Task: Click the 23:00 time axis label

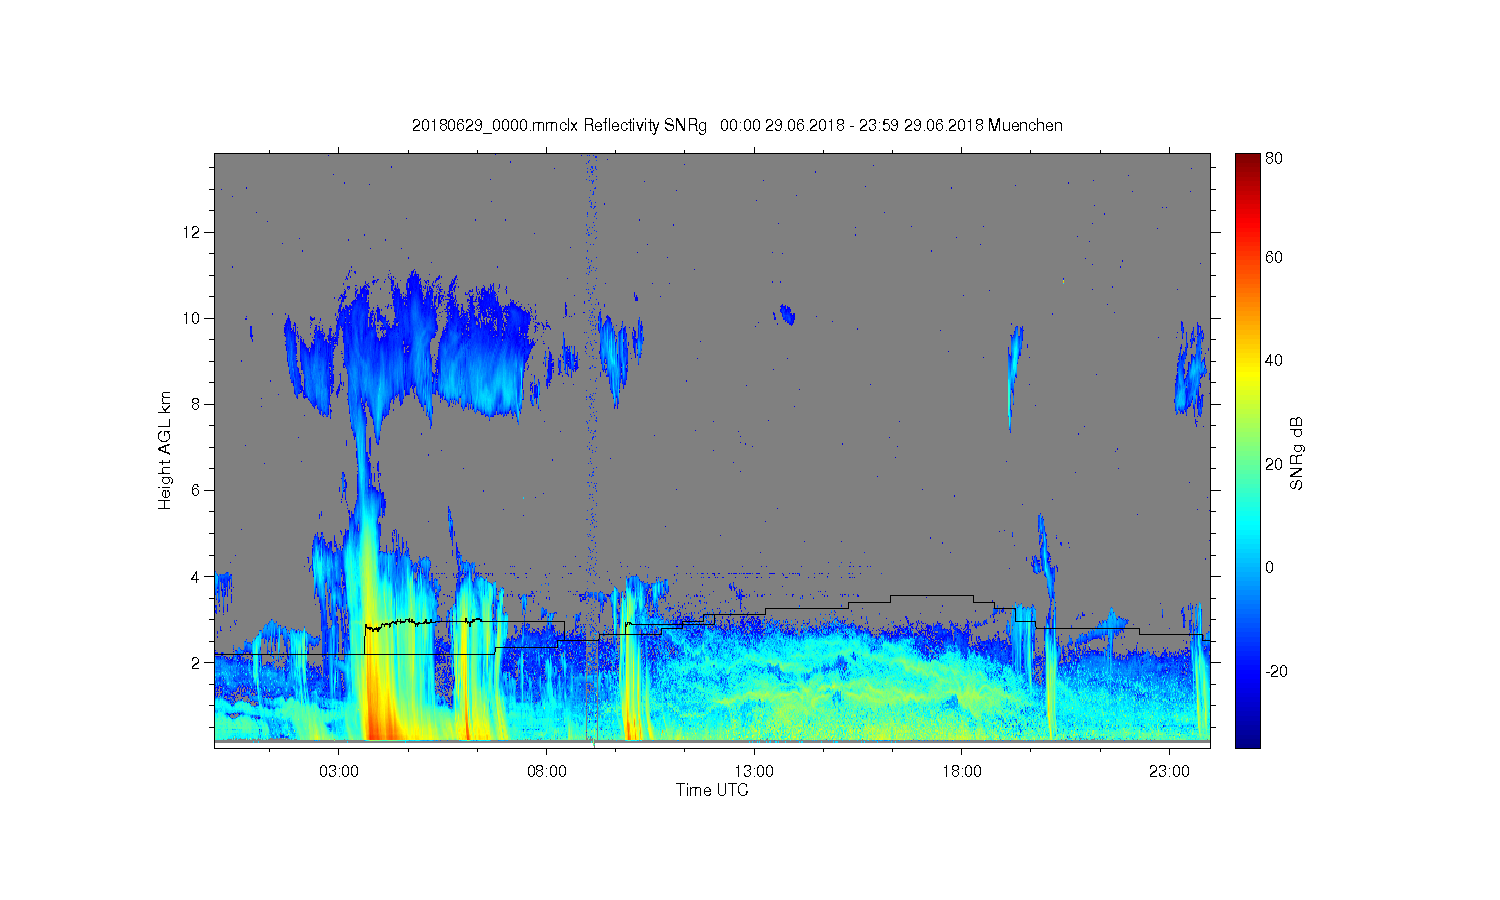Action: point(1169,772)
